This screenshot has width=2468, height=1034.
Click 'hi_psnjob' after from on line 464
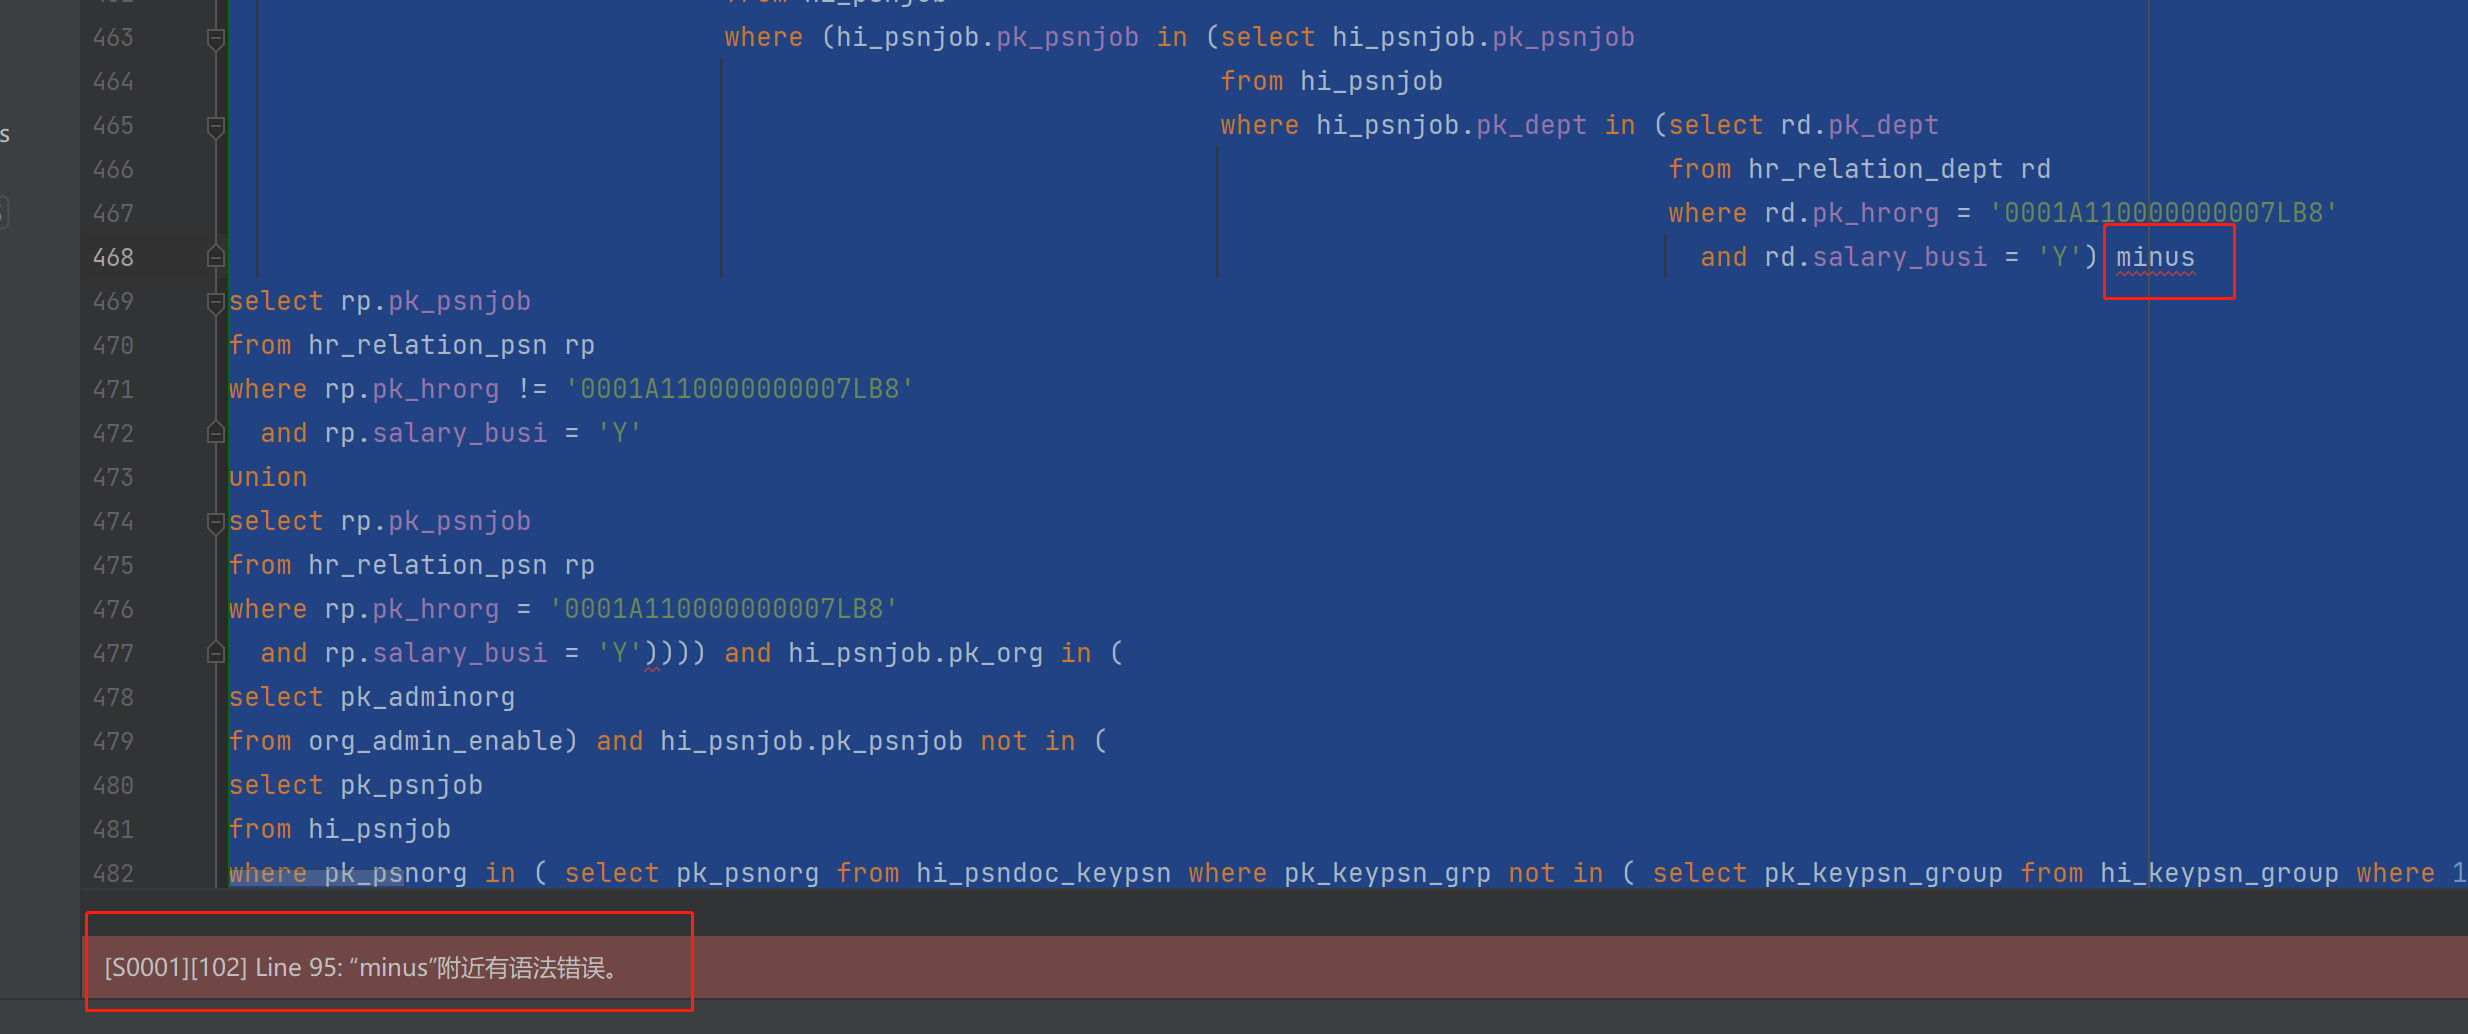1371,81
